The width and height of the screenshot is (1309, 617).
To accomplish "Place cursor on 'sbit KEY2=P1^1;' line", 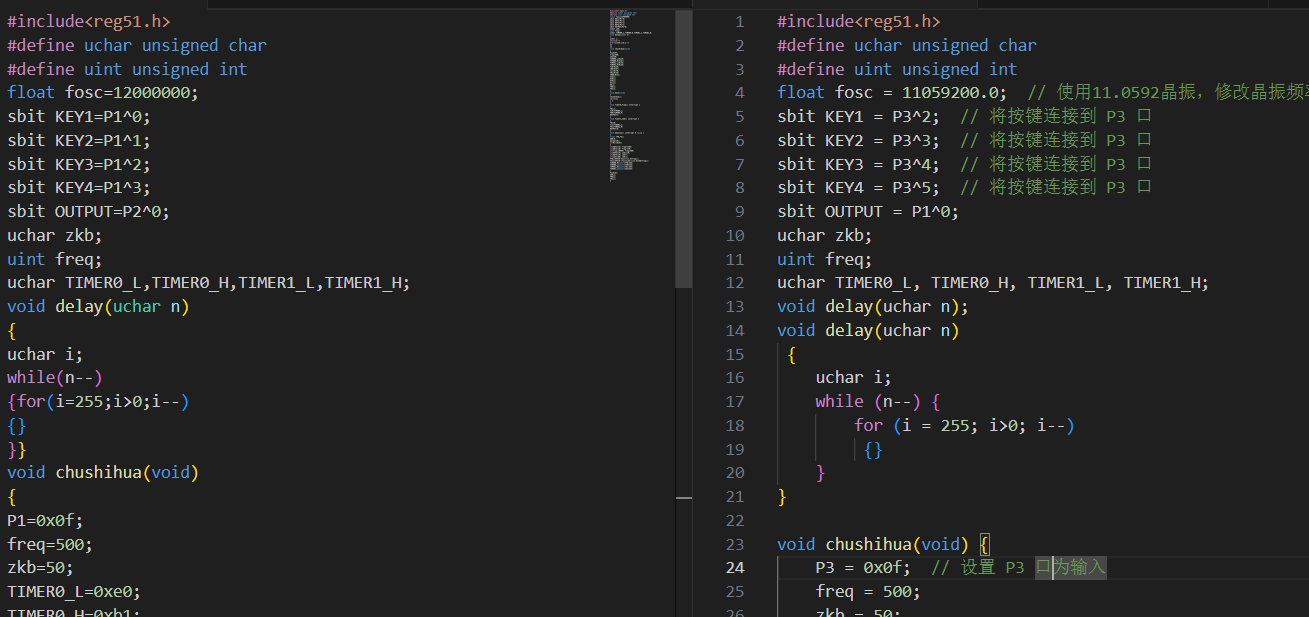I will [79, 140].
